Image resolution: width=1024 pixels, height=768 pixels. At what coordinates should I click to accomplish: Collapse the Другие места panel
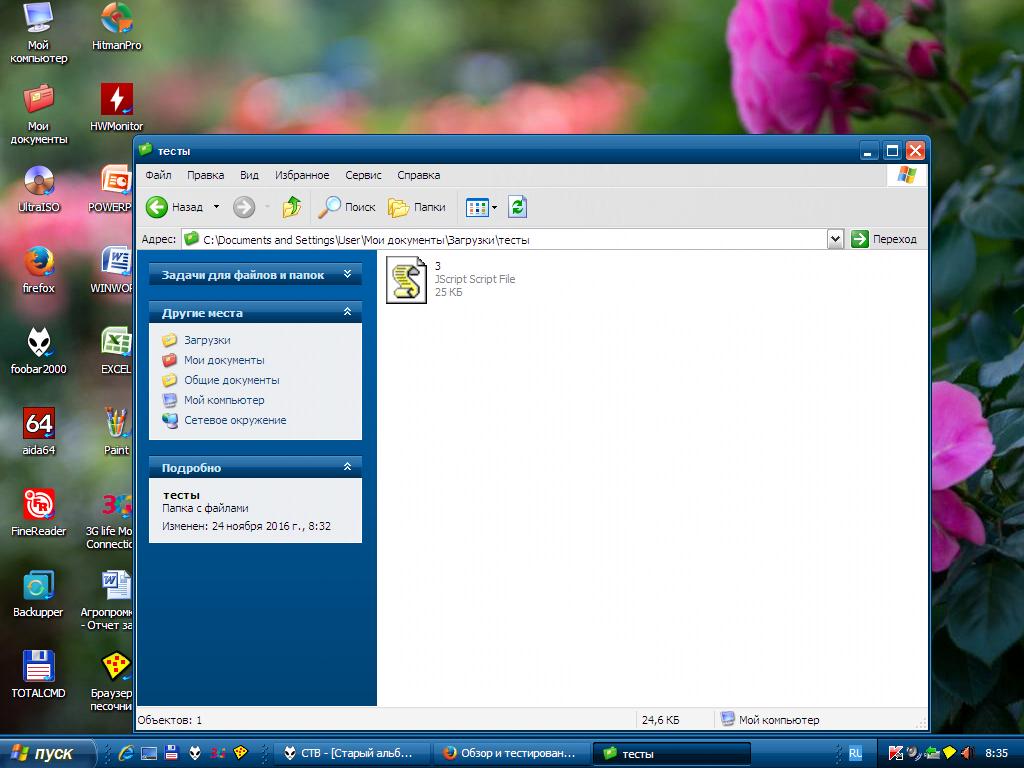[x=347, y=312]
